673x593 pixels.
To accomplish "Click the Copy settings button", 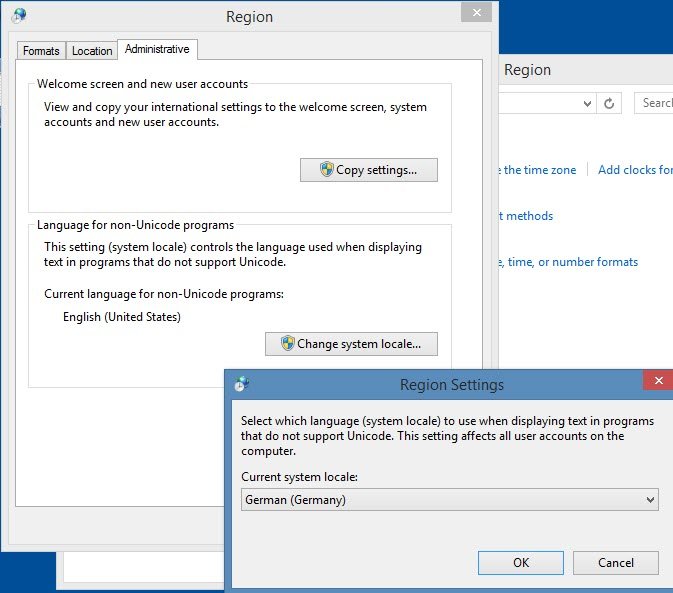I will pyautogui.click(x=369, y=170).
